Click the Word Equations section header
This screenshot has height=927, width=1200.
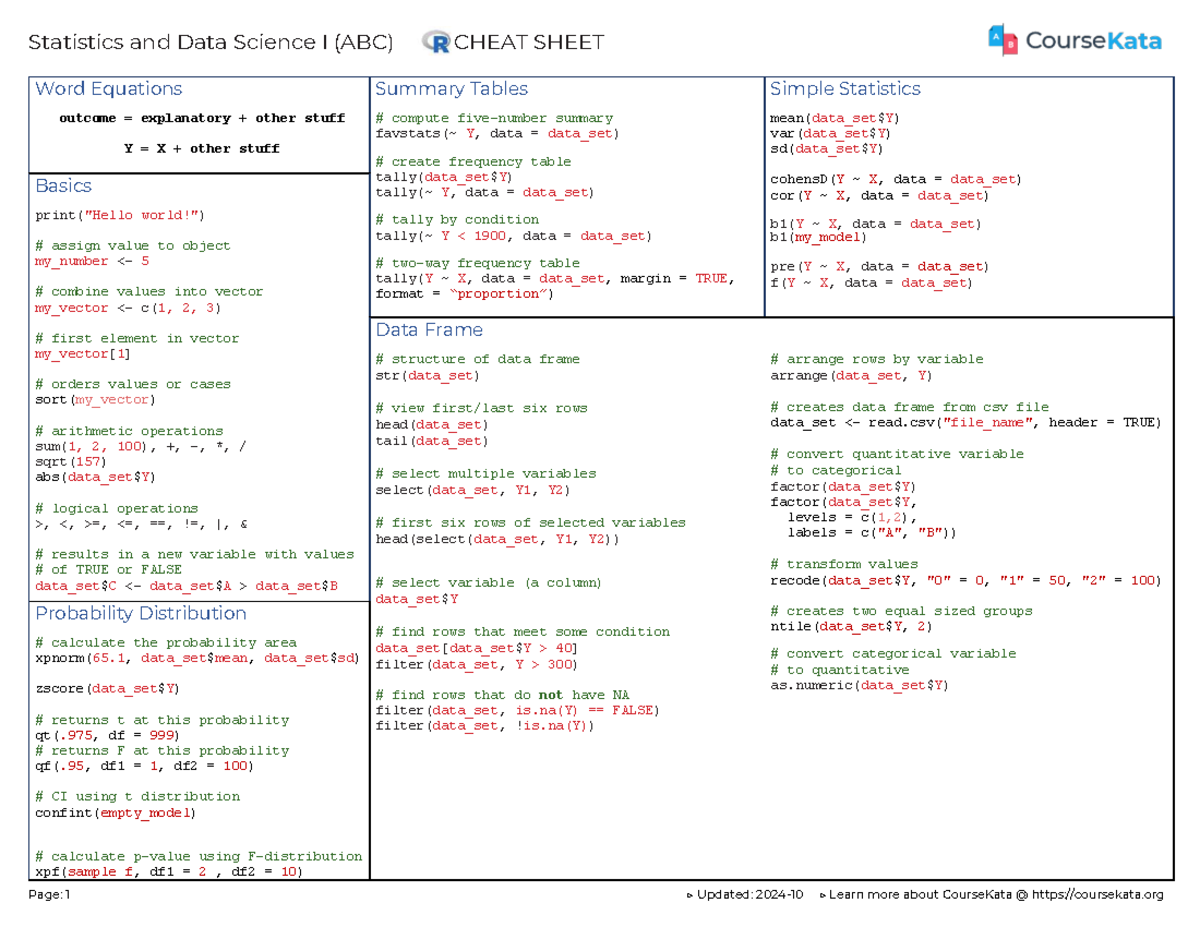point(108,89)
